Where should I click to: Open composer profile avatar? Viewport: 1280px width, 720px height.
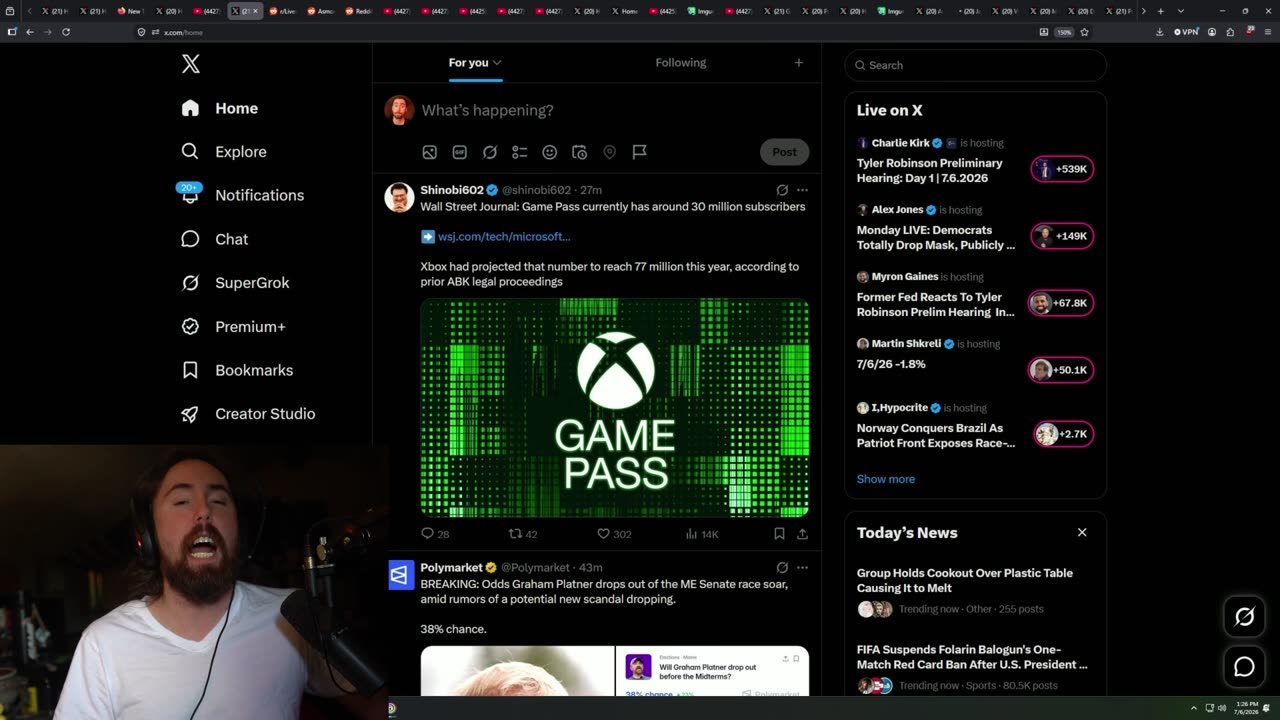[x=399, y=110]
